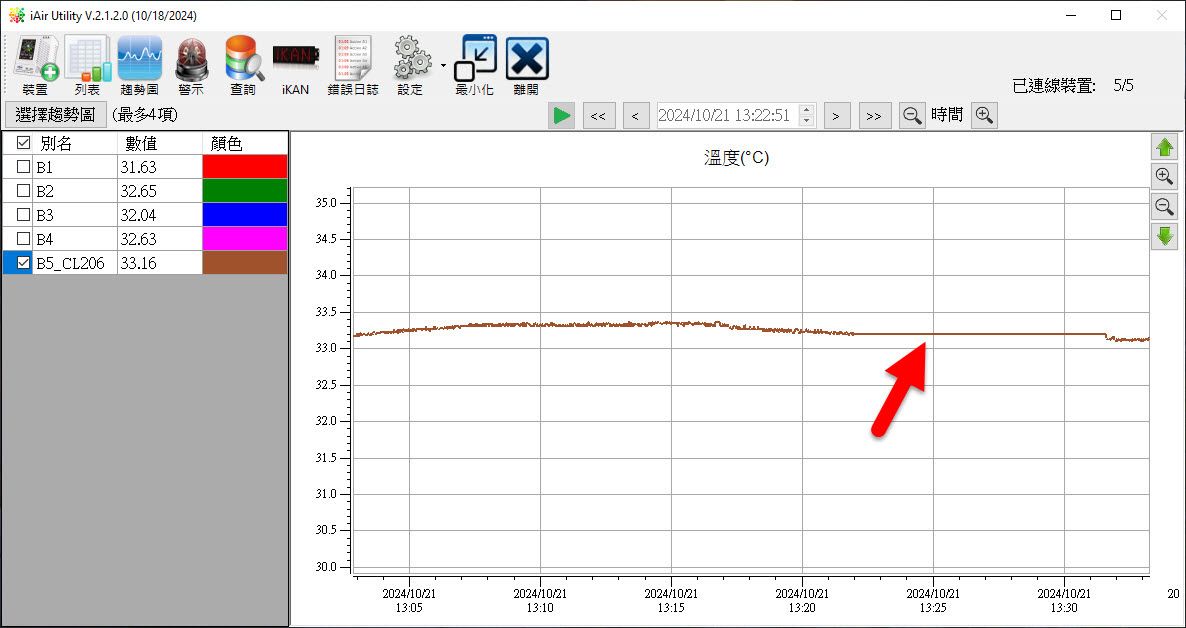Image resolution: width=1186 pixels, height=628 pixels.
Task: Click the magenta color swatch for B4
Action: [245, 239]
